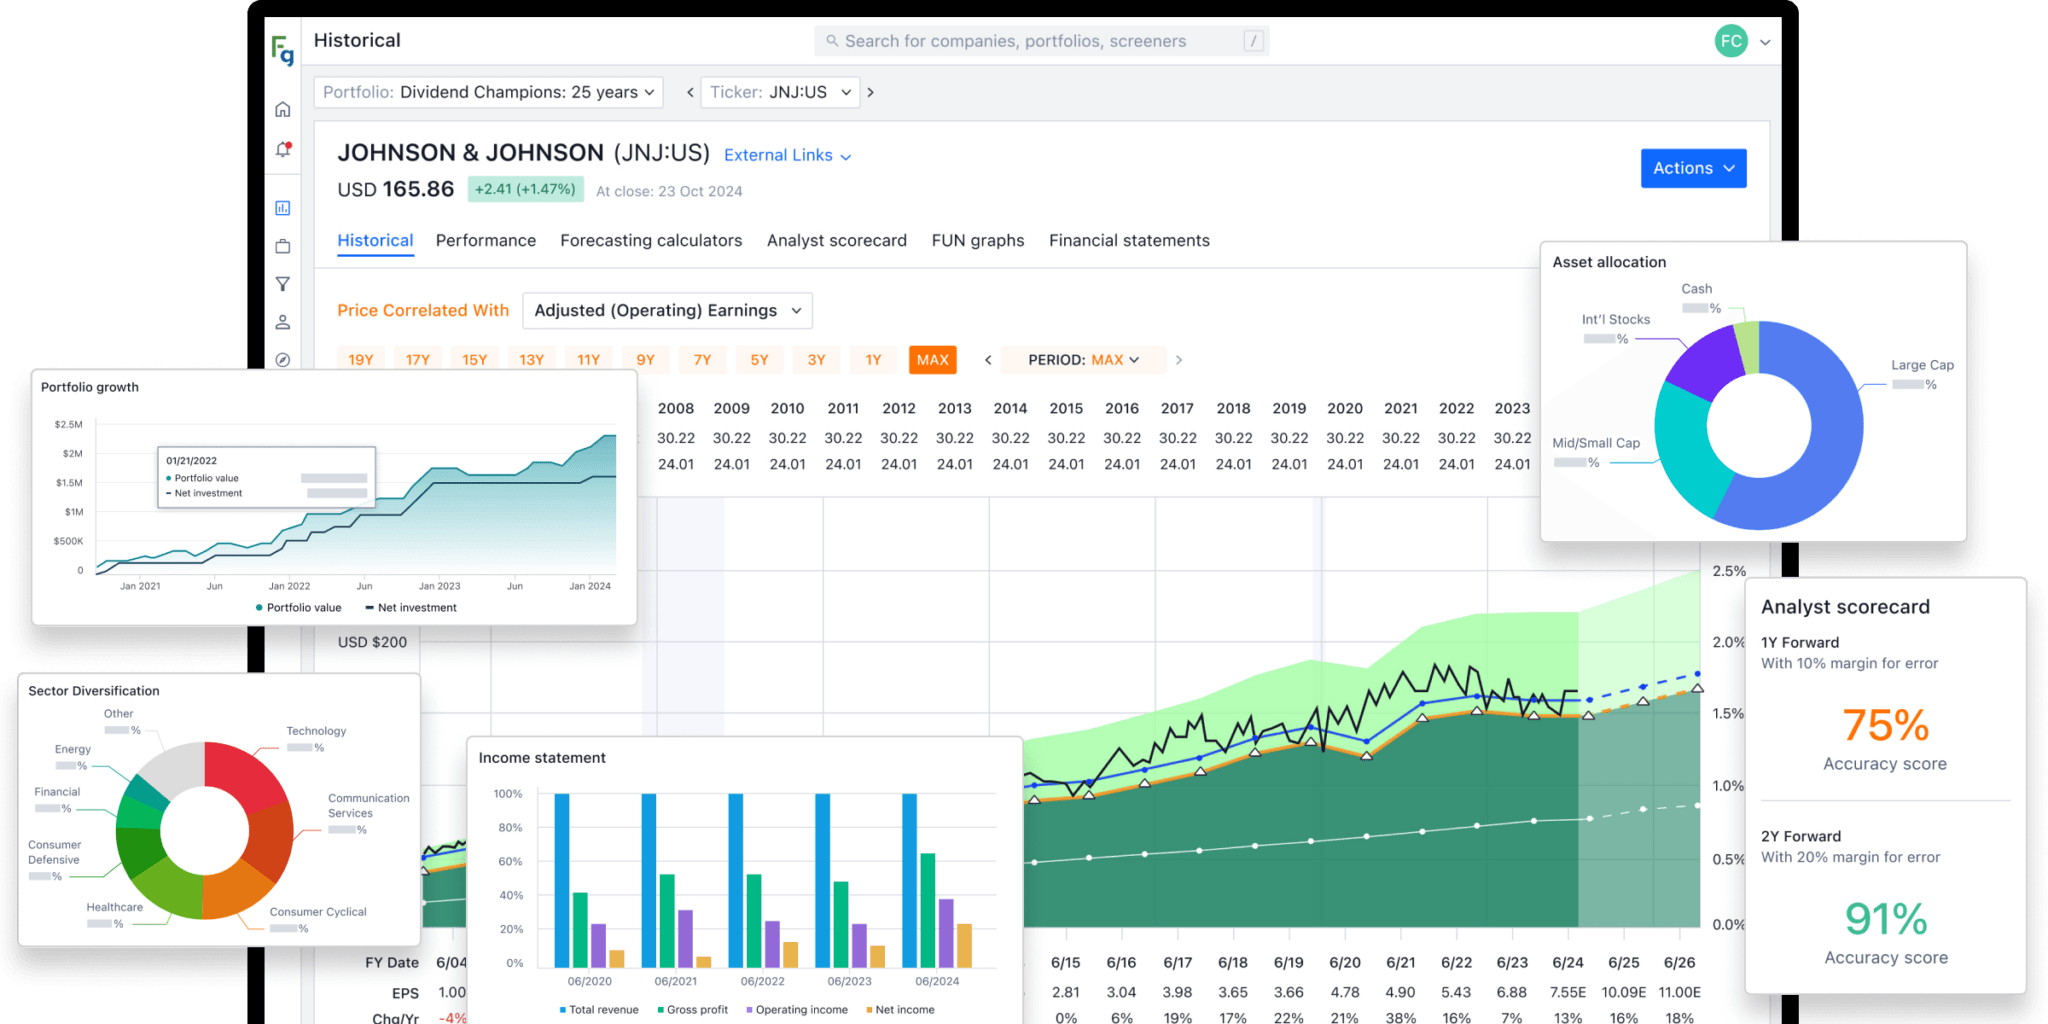
Task: Open notifications via the bell icon
Action: tap(283, 148)
